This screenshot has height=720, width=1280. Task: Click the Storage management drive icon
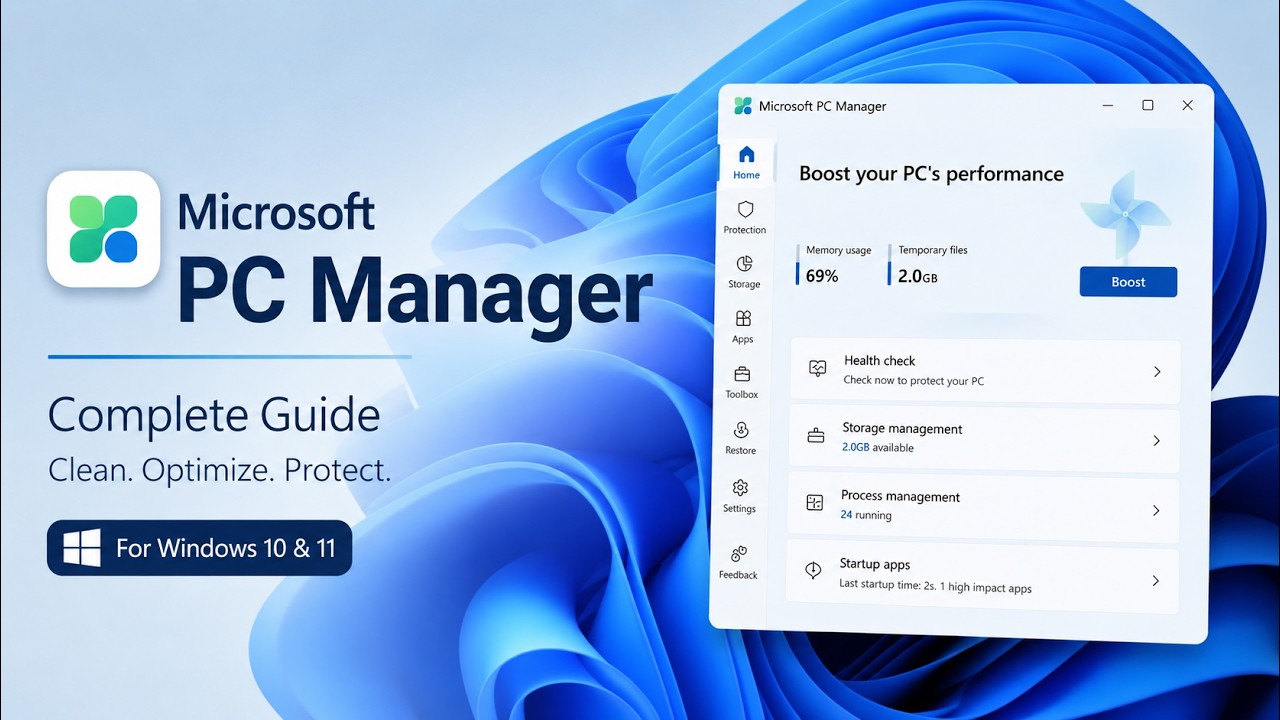(x=816, y=436)
